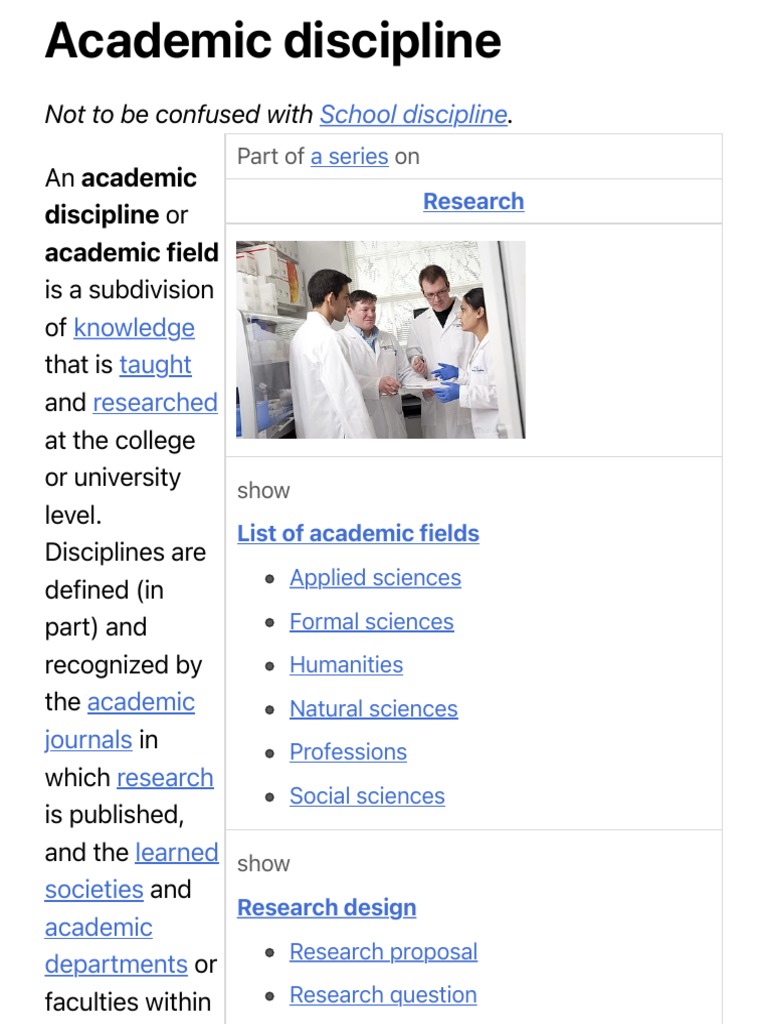Open List of academic fields link
768x1024 pixels.
point(358,534)
